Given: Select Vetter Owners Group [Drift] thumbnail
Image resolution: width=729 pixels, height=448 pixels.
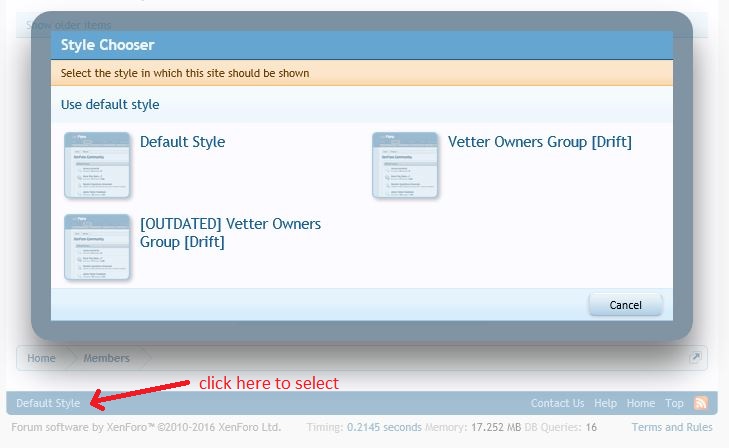Looking at the screenshot, I should (405, 165).
